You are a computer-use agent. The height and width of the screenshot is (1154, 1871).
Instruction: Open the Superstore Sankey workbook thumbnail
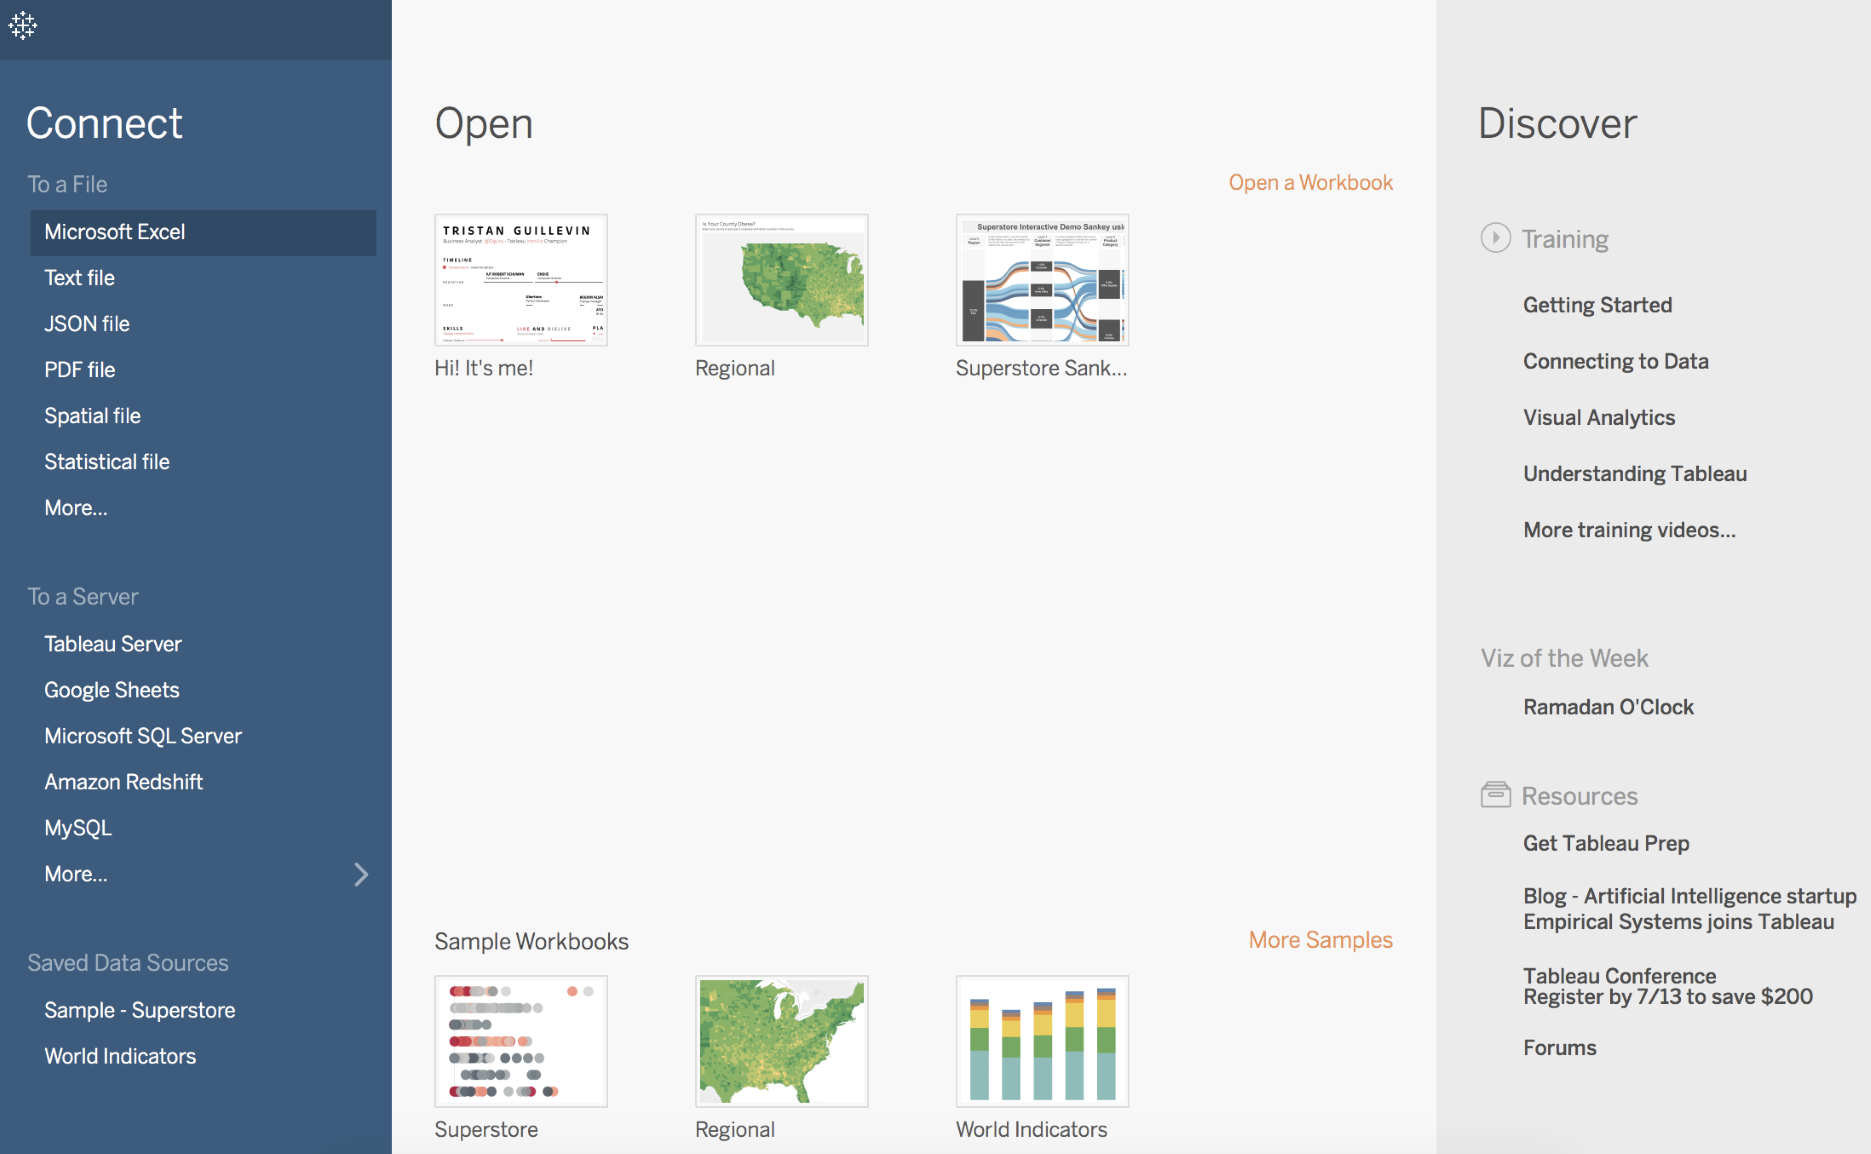pyautogui.click(x=1042, y=280)
